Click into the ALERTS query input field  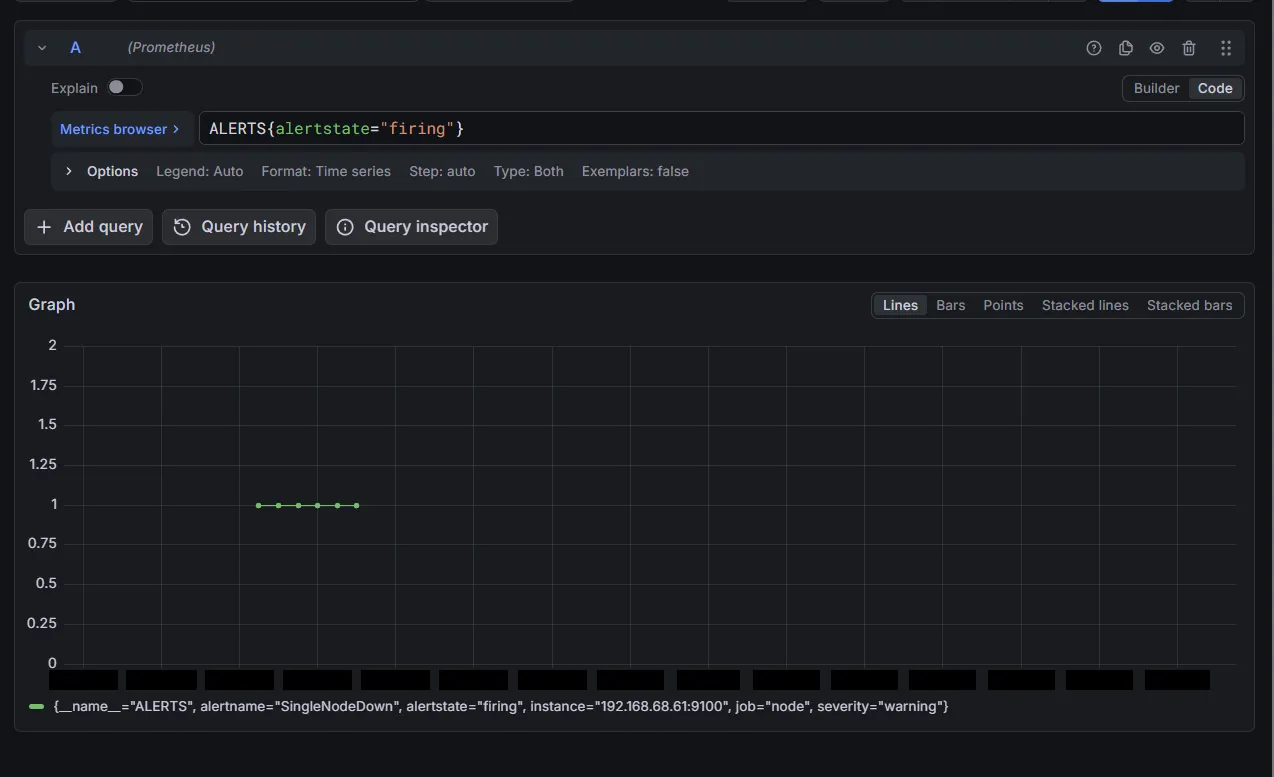721,128
